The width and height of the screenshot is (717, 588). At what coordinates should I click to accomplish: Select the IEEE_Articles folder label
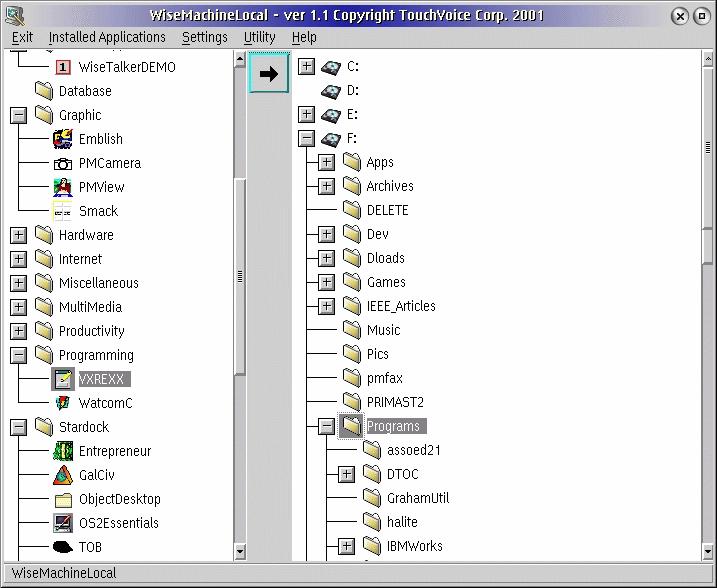(401, 306)
